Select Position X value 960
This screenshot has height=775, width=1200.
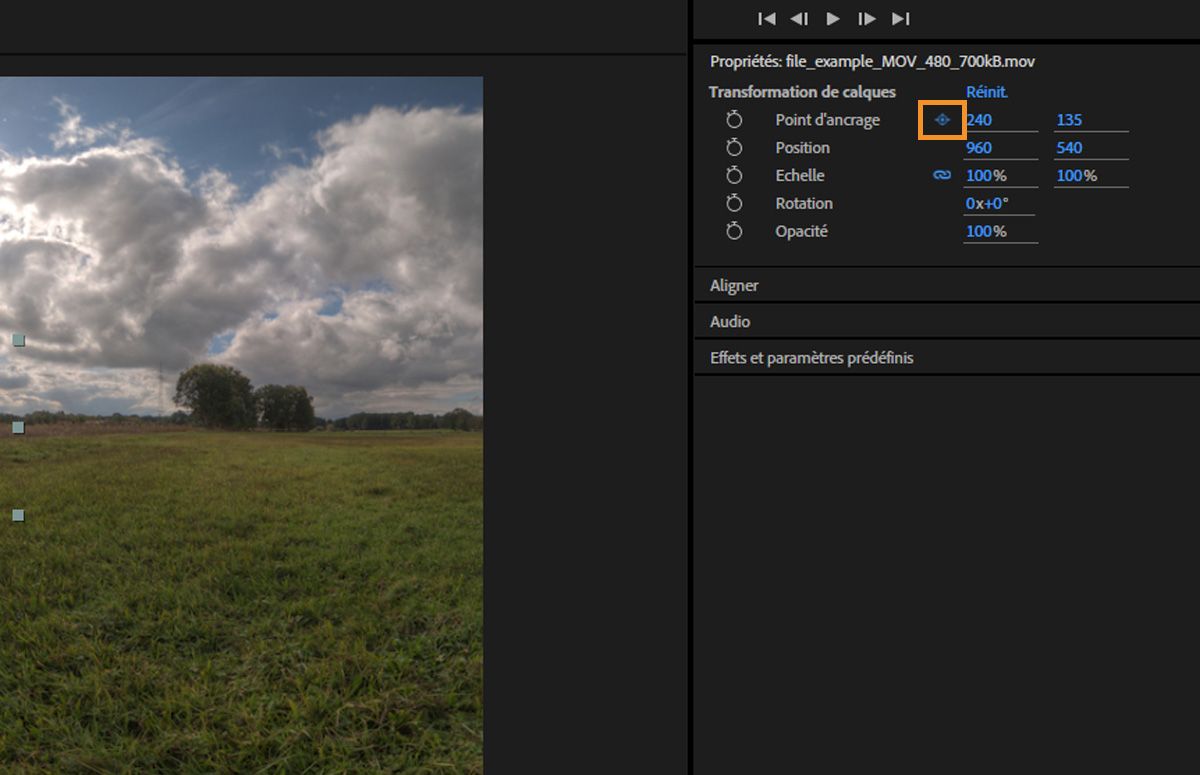coord(979,148)
